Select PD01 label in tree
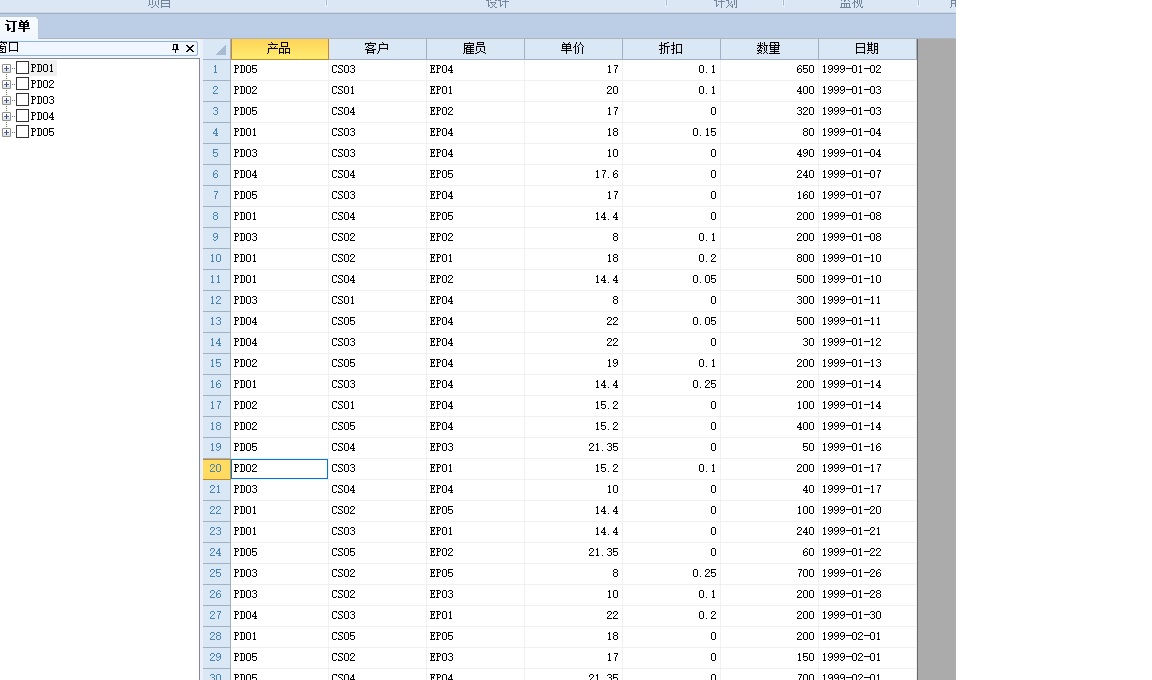Screen dimensions: 1152x680 click(x=43, y=68)
